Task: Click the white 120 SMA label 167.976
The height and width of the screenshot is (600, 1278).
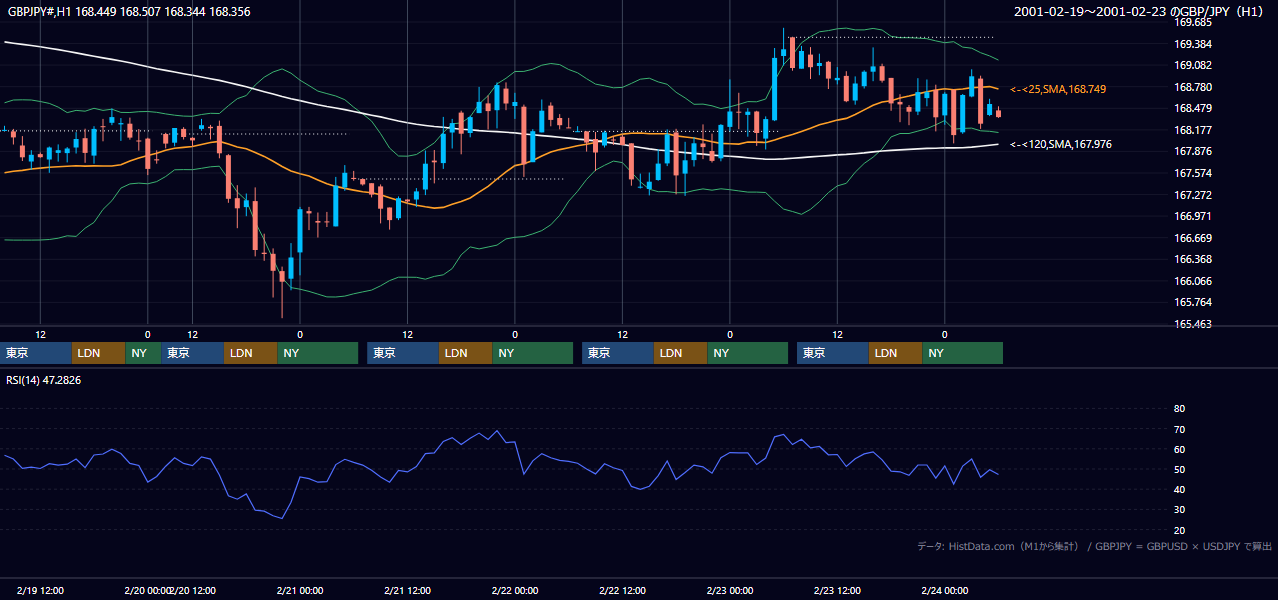Action: pyautogui.click(x=1061, y=145)
